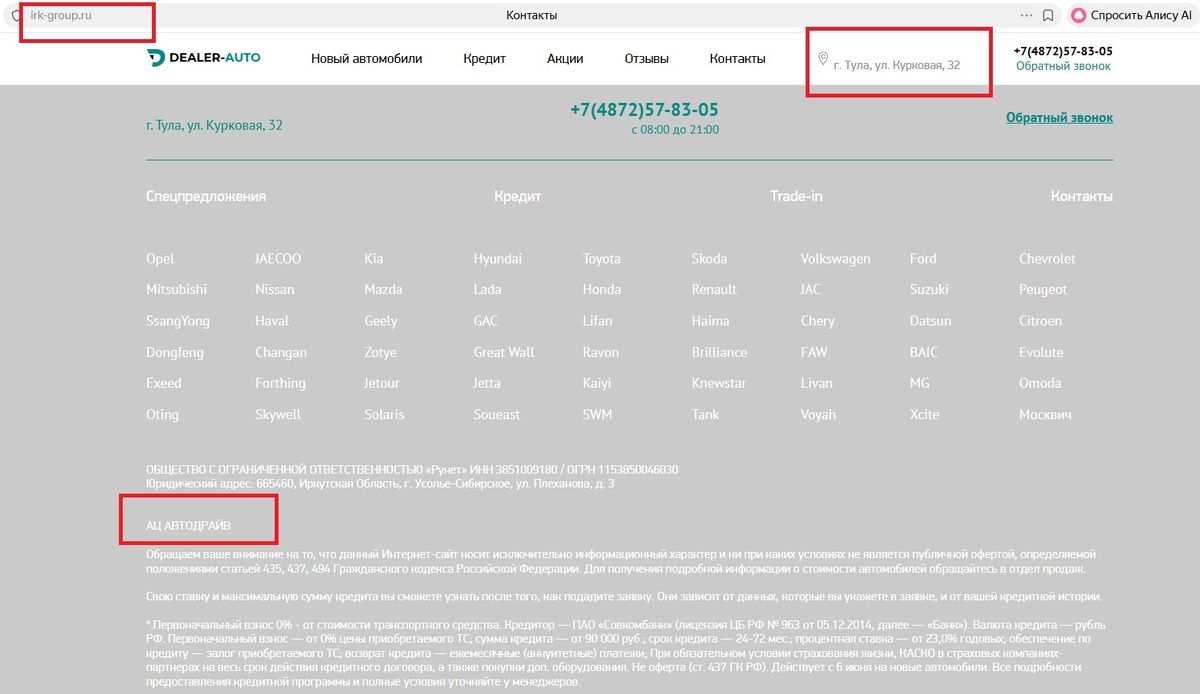Select GAC brand link
1200x694 pixels.
coord(485,321)
